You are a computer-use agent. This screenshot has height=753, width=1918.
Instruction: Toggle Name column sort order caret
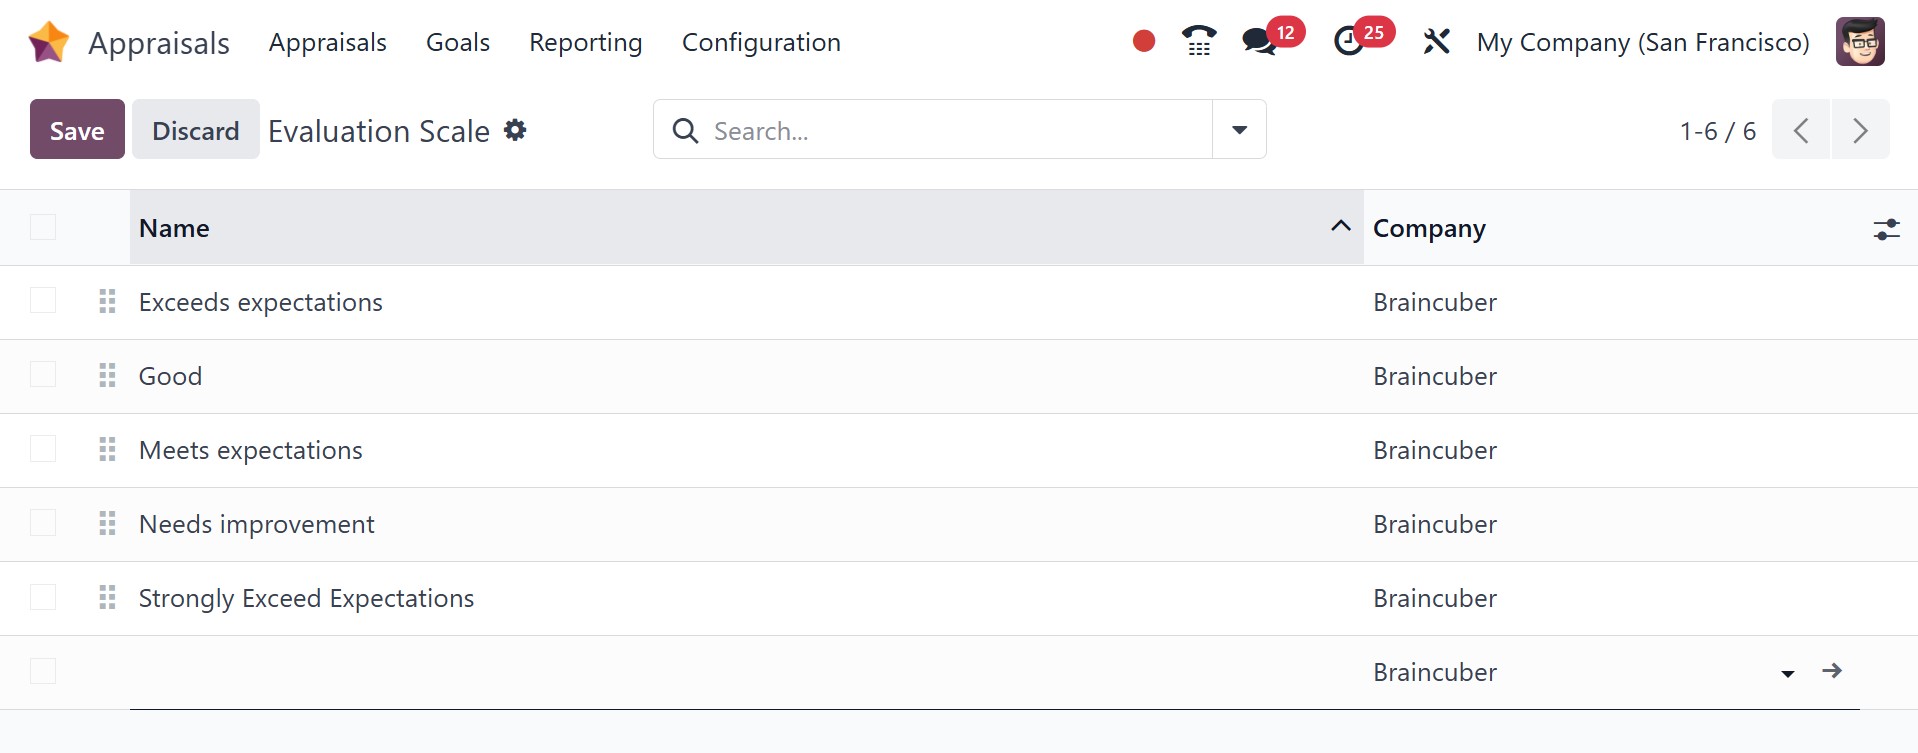click(1340, 227)
